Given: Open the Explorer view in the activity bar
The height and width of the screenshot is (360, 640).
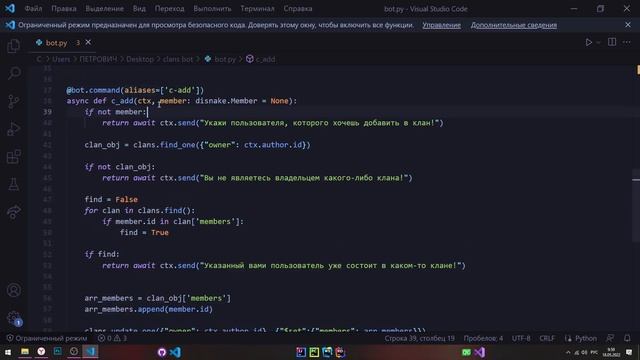Looking at the screenshot, I should pyautogui.click(x=13, y=46).
